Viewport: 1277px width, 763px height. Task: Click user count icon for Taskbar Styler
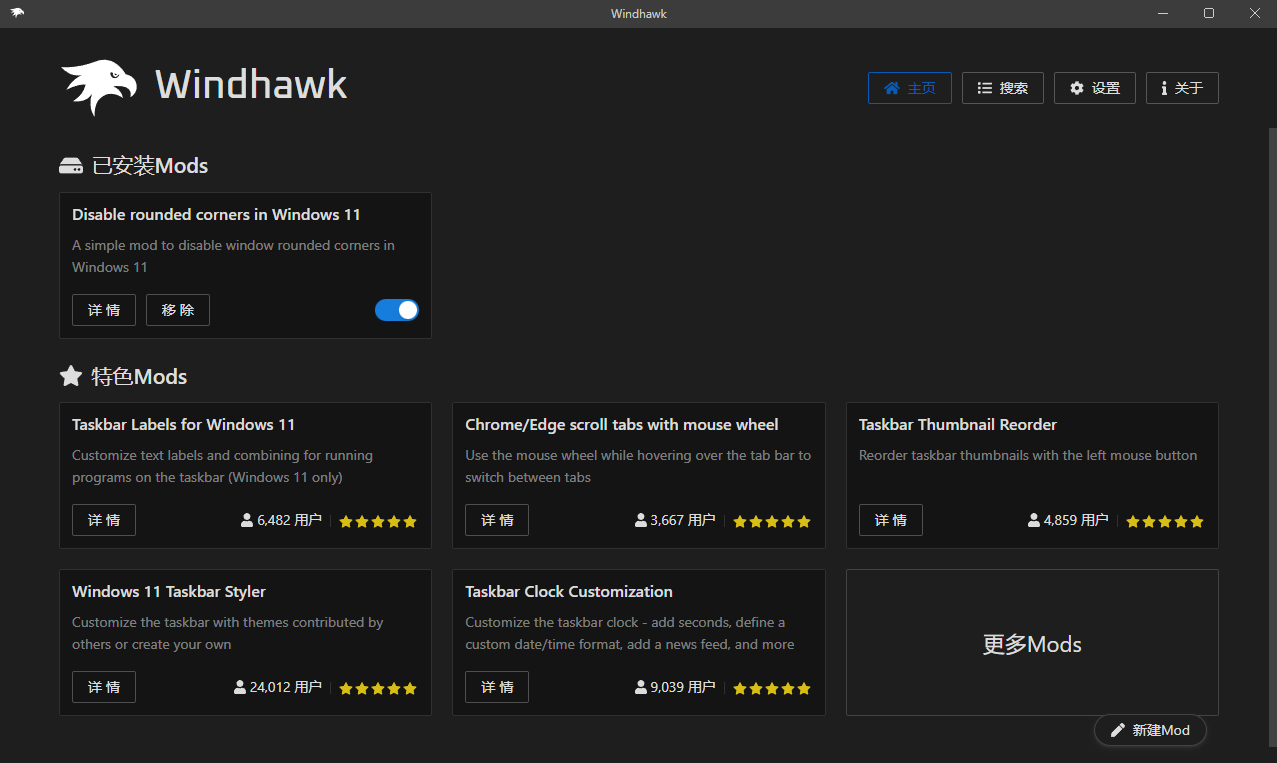pyautogui.click(x=240, y=687)
